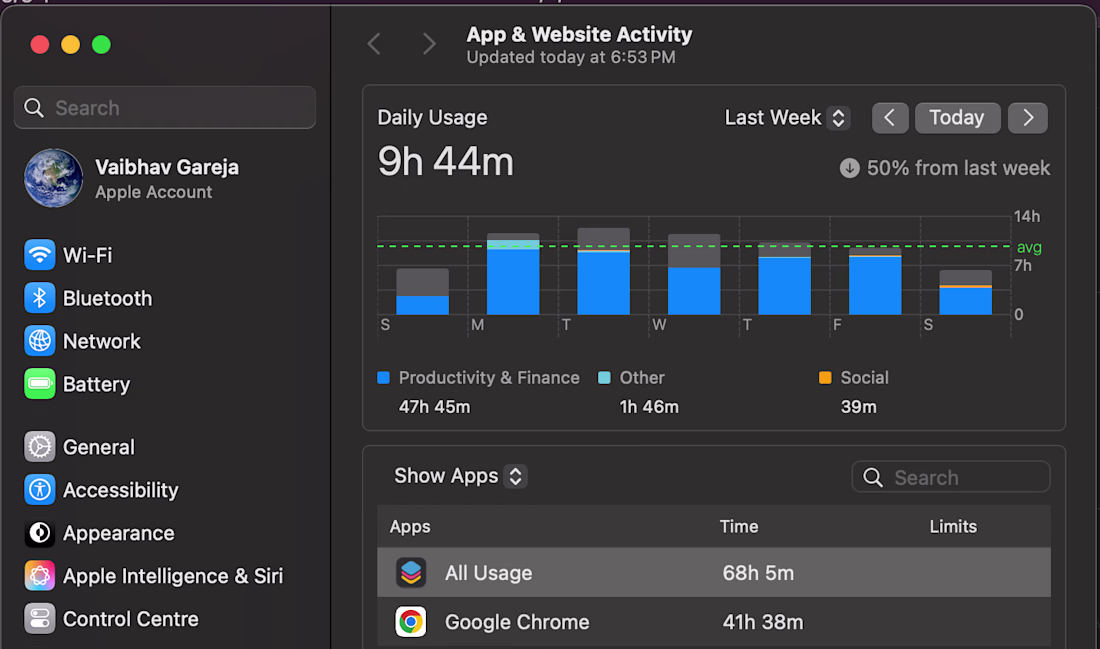1100x649 pixels.
Task: Go to next period with right arrow
Action: point(1028,118)
